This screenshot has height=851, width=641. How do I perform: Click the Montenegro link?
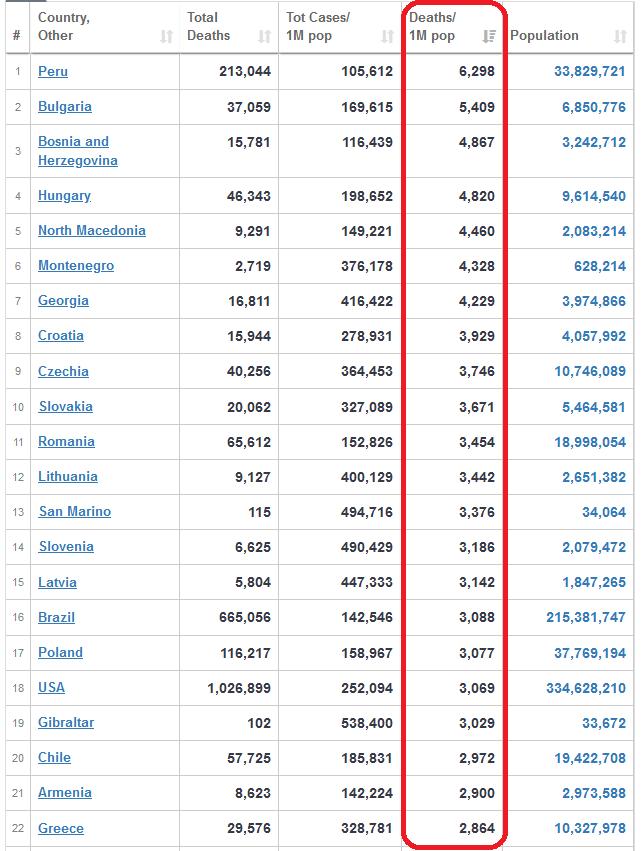point(76,266)
